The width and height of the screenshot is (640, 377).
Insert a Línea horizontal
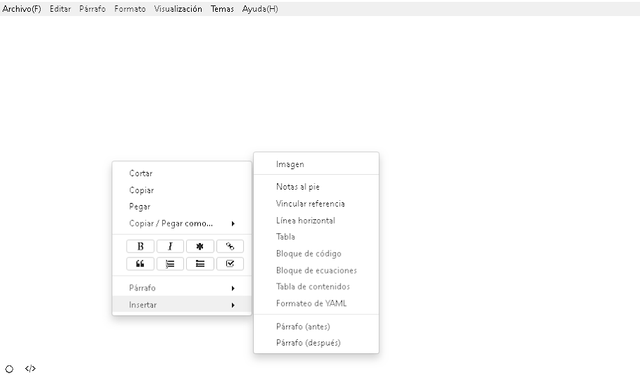click(x=316, y=220)
